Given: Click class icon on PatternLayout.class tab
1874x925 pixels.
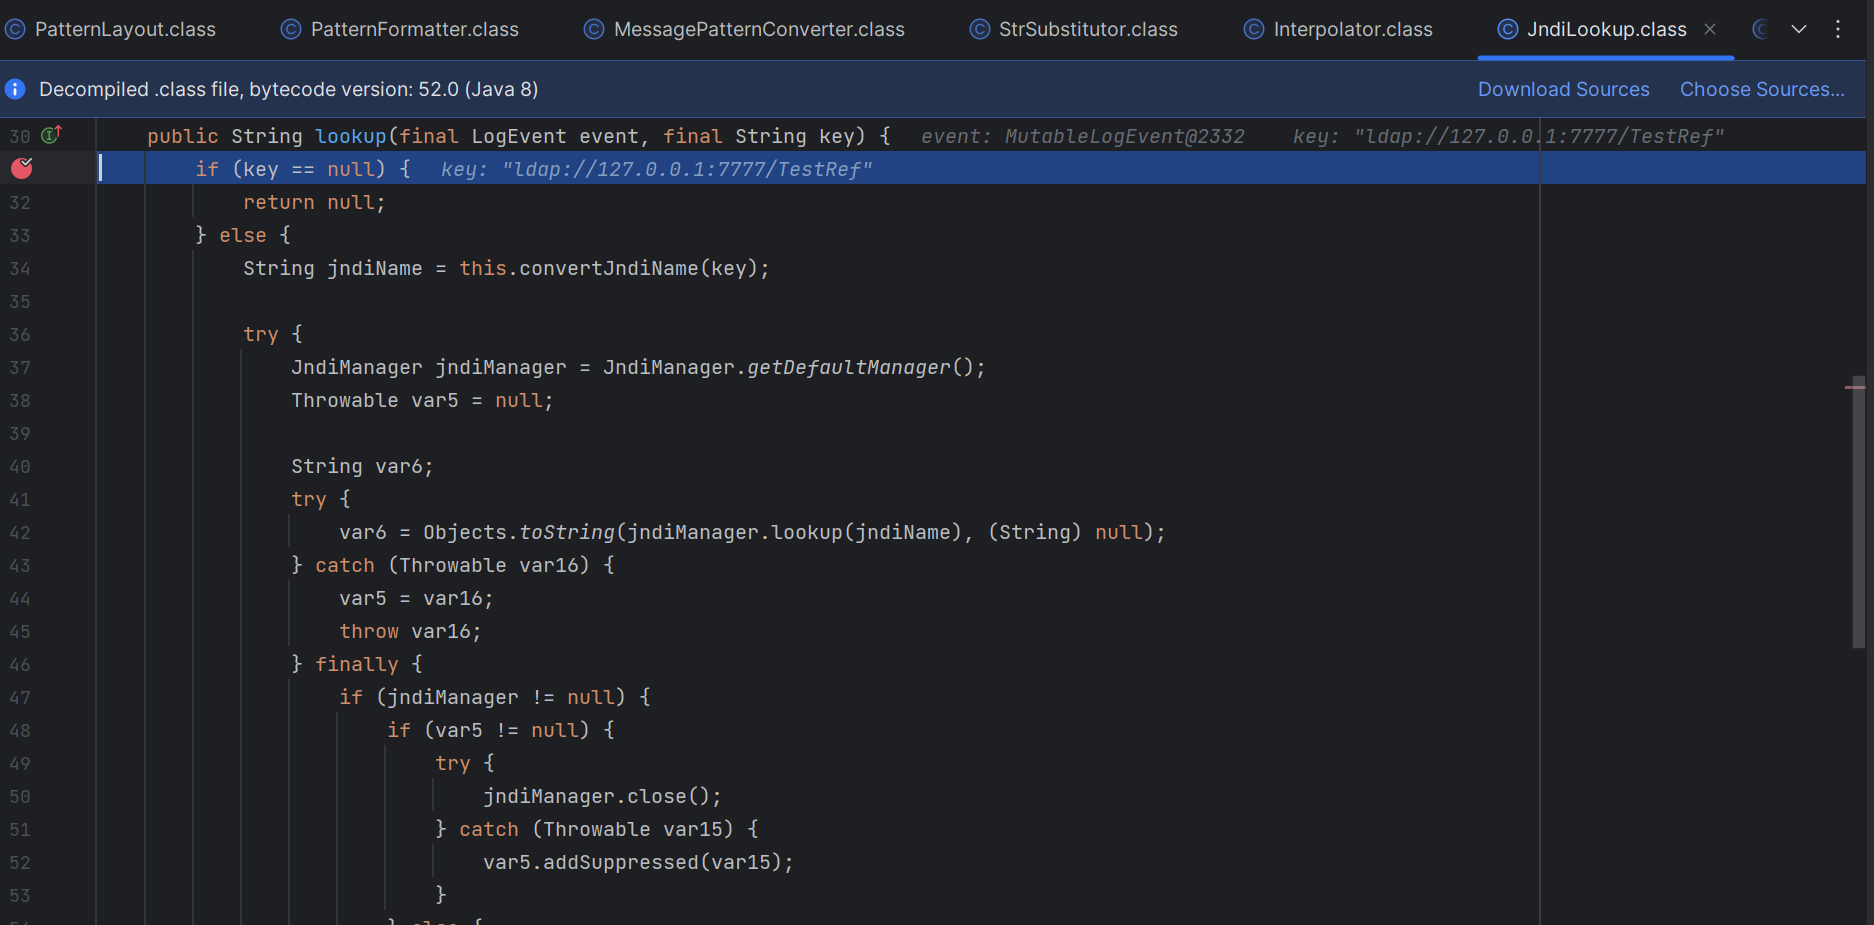Looking at the screenshot, I should coord(15,29).
